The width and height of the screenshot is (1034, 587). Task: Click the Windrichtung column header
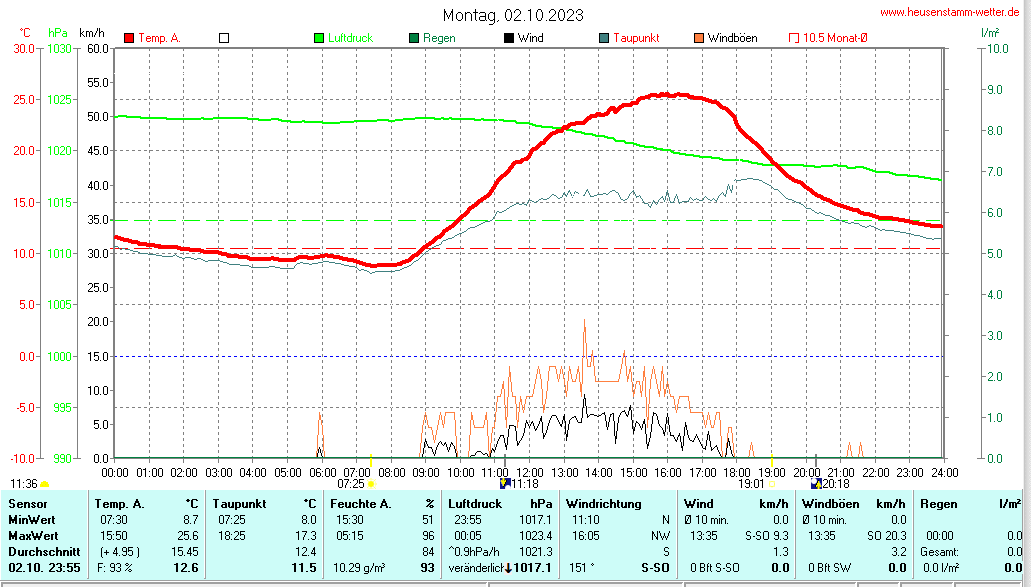click(603, 503)
